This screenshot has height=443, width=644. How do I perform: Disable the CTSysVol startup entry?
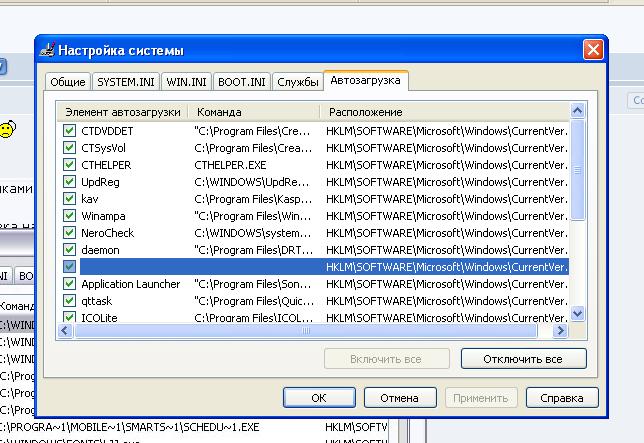coord(69,148)
